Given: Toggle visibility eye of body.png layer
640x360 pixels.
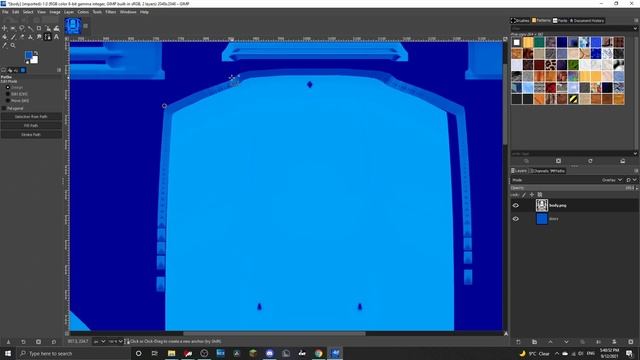Looking at the screenshot, I should (x=516, y=205).
